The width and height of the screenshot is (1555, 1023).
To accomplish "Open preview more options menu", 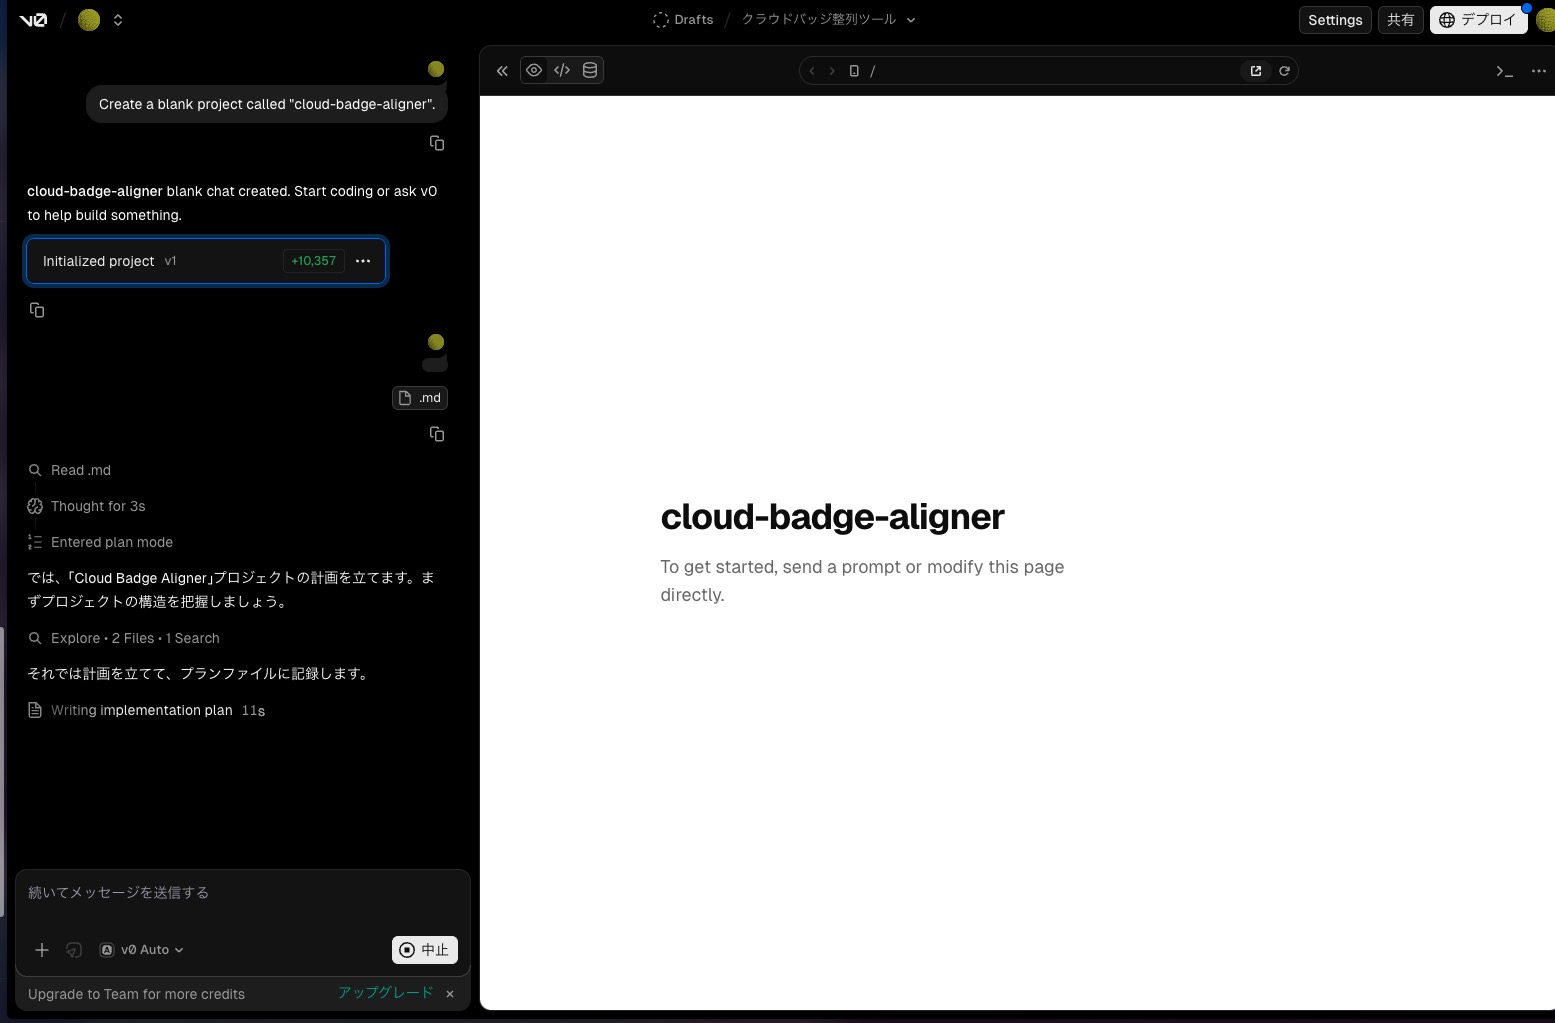I will pyautogui.click(x=1538, y=71).
